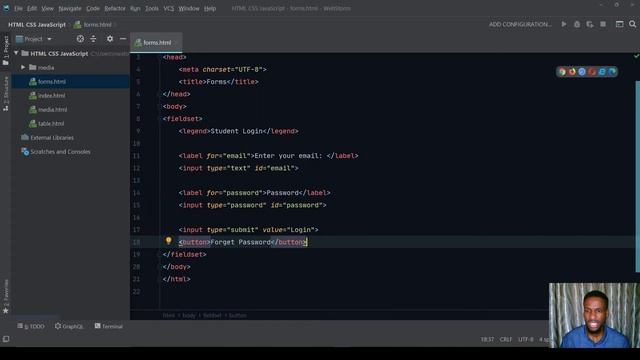Click green inspection checkmark in editor corner
Image resolution: width=640 pixels, height=360 pixels.
click(636, 56)
